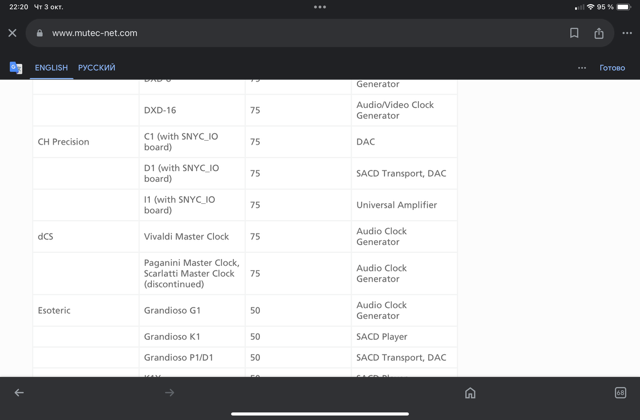
Task: Tap the home icon in bottom bar
Action: [470, 393]
